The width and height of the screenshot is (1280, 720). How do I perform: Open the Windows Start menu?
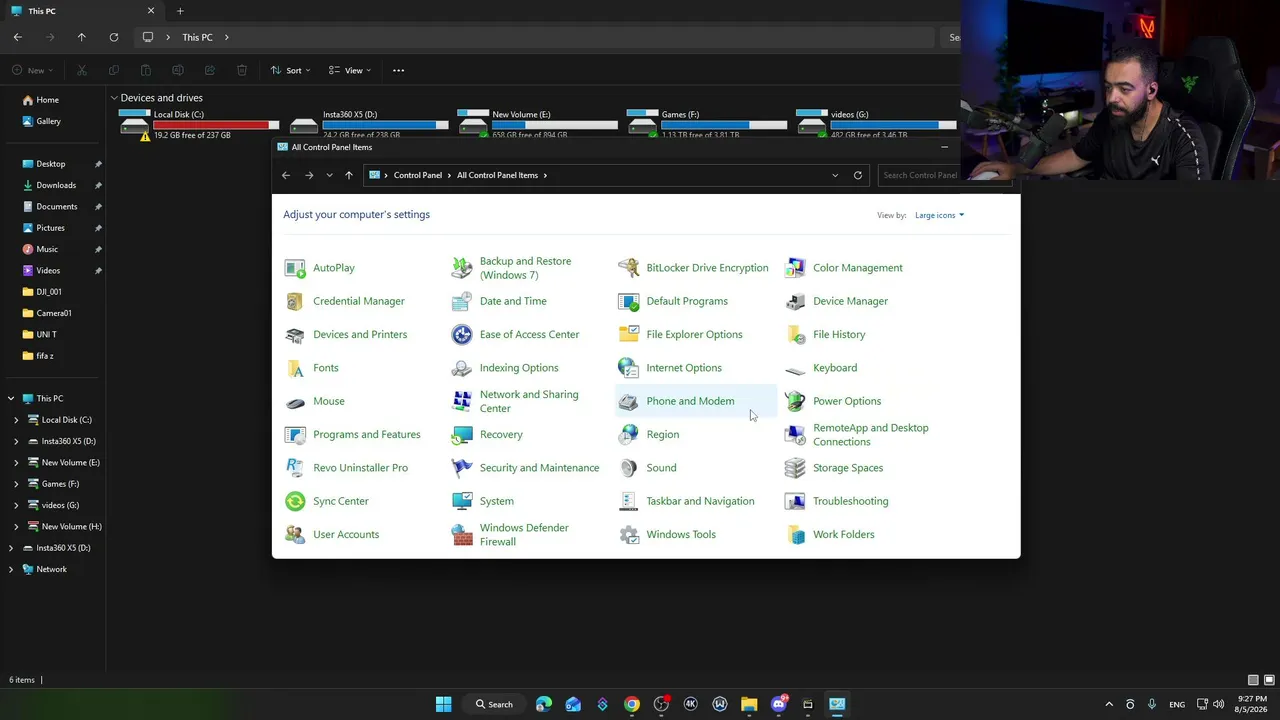click(443, 704)
